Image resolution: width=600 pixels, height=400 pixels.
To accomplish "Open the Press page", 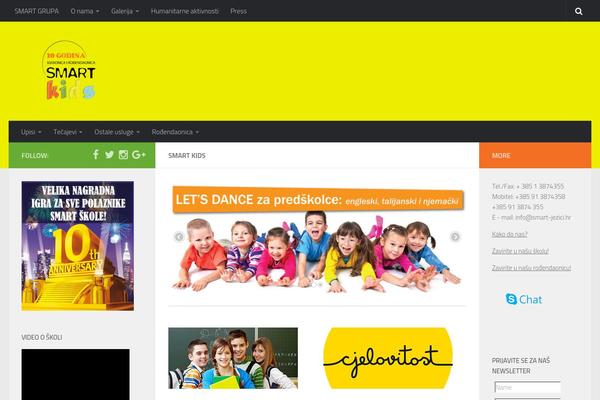I will [x=238, y=11].
